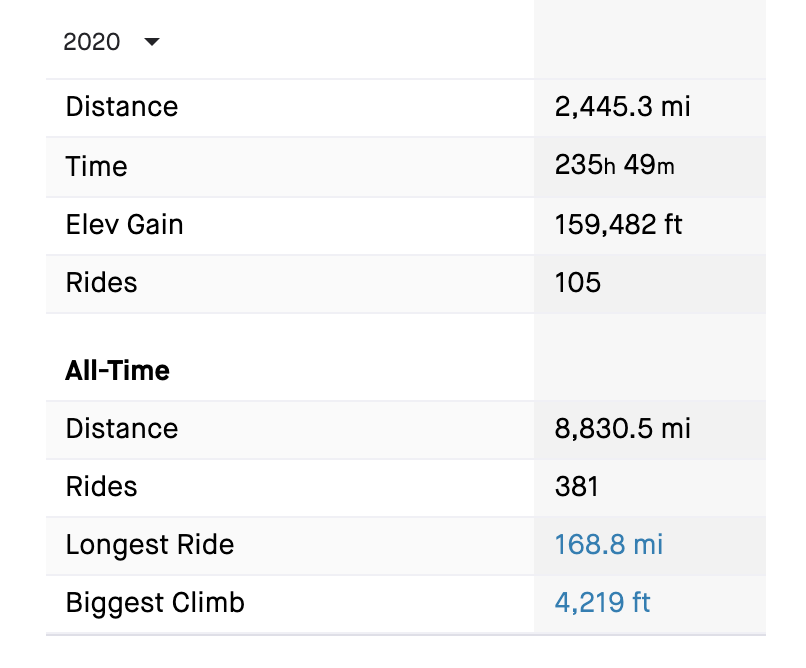Click the 8,830.5 mi all-time distance
This screenshot has height=668, width=806.
(622, 429)
